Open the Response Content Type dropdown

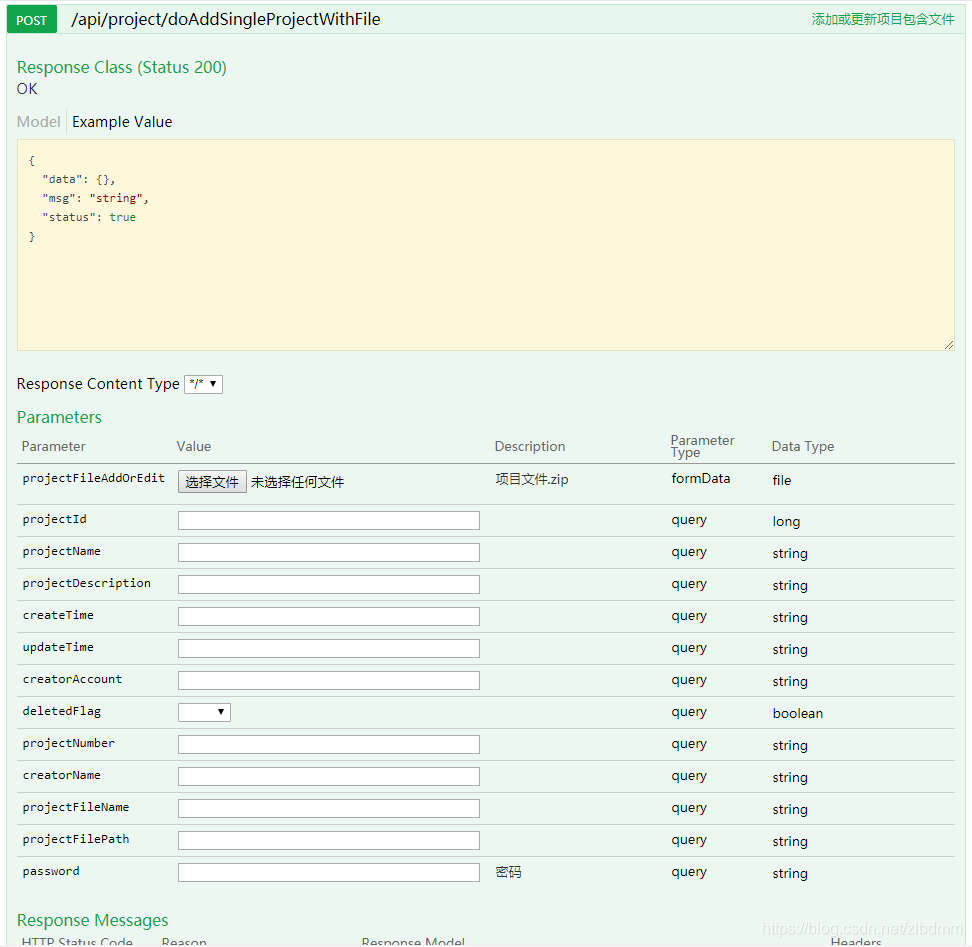(x=203, y=384)
